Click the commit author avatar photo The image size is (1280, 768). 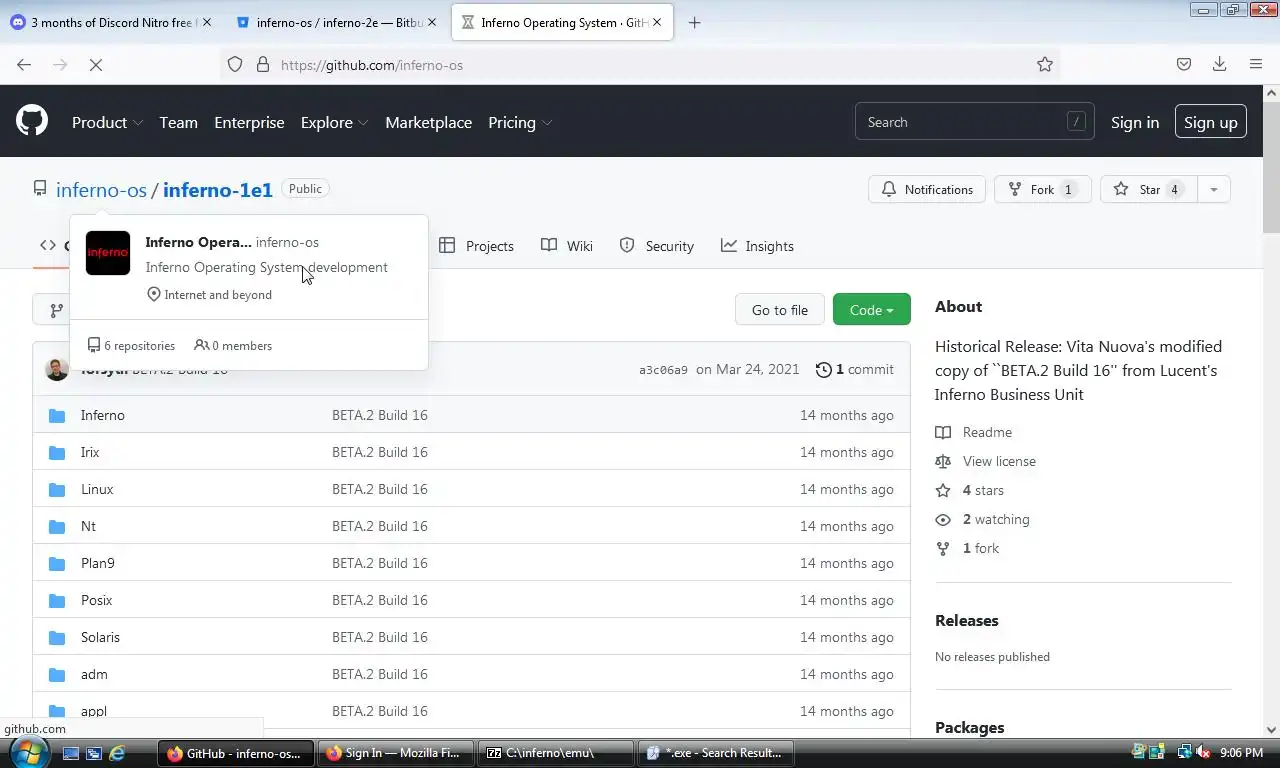pyautogui.click(x=57, y=369)
